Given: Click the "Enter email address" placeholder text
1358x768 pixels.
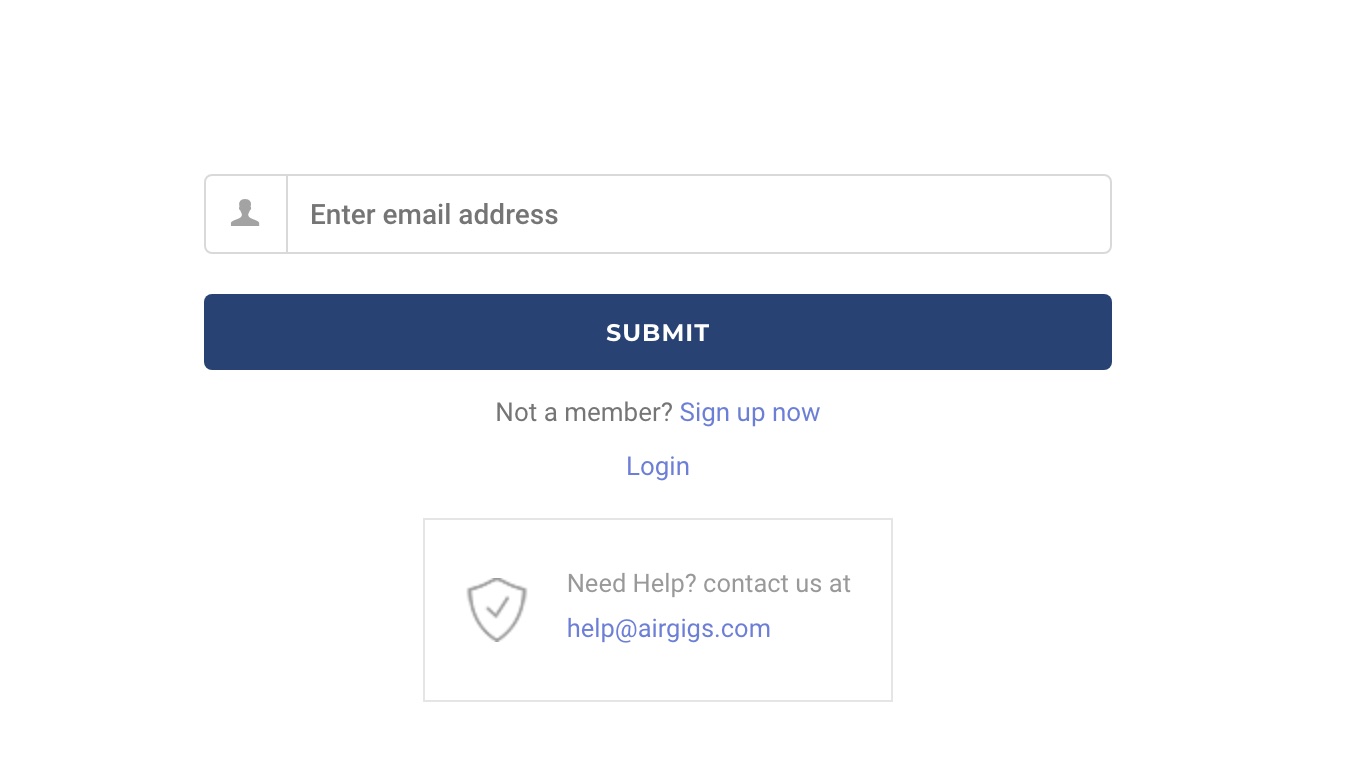Looking at the screenshot, I should click(x=434, y=214).
